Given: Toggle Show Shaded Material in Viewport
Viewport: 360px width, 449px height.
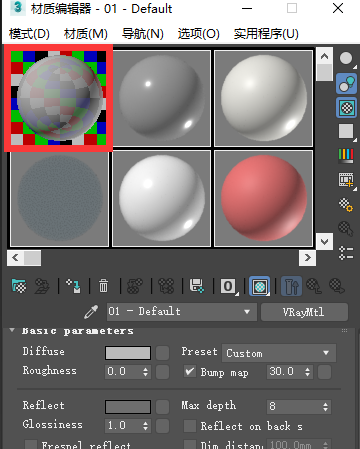Looking at the screenshot, I should point(260,286).
